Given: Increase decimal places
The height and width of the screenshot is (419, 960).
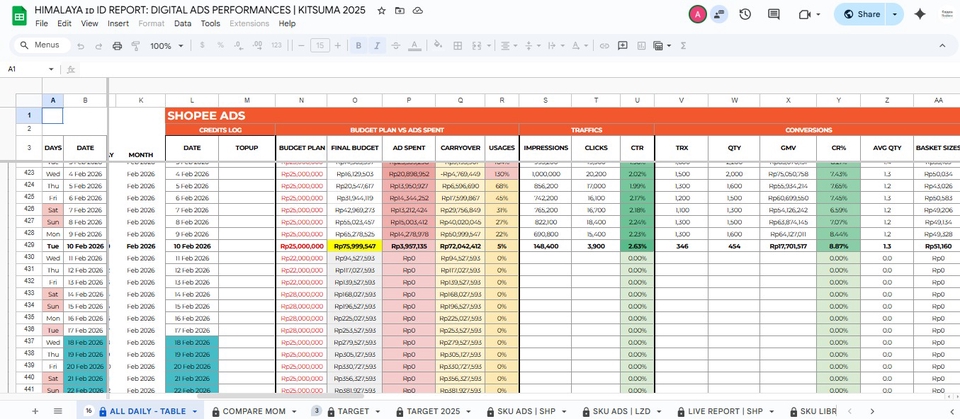Looking at the screenshot, I should (x=257, y=45).
